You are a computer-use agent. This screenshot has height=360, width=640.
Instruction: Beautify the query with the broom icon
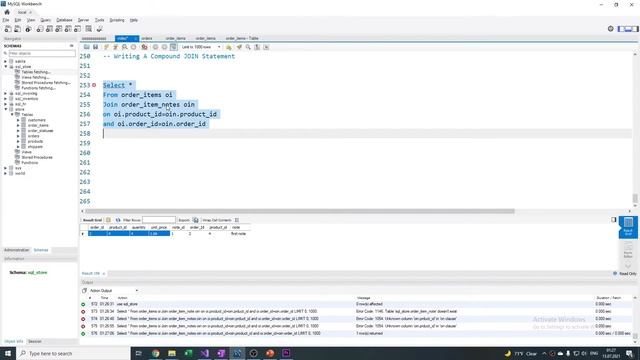[239, 47]
